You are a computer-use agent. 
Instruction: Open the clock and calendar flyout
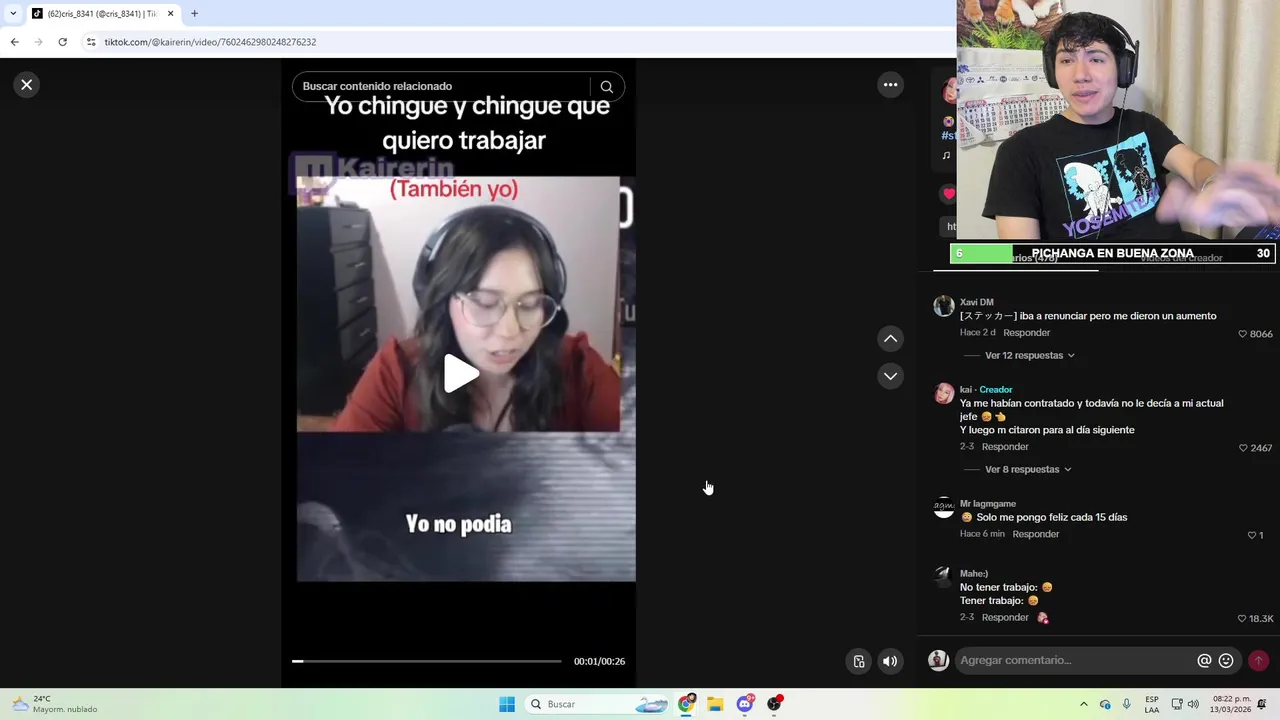pos(1230,704)
